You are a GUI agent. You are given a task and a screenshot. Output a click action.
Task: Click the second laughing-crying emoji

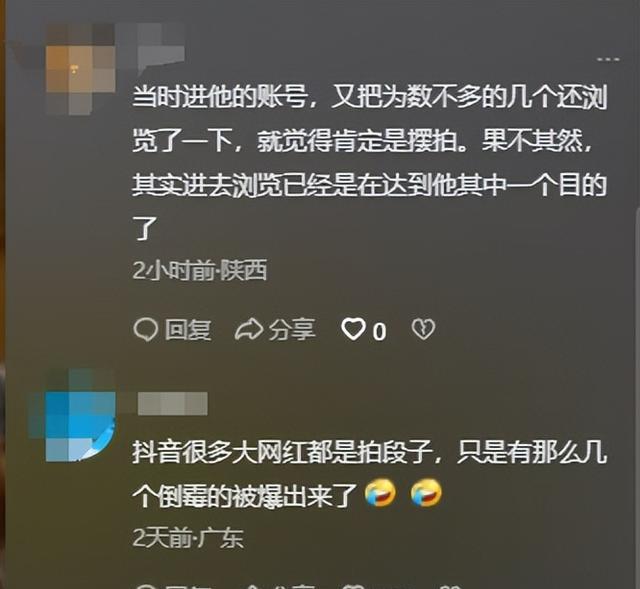click(426, 493)
